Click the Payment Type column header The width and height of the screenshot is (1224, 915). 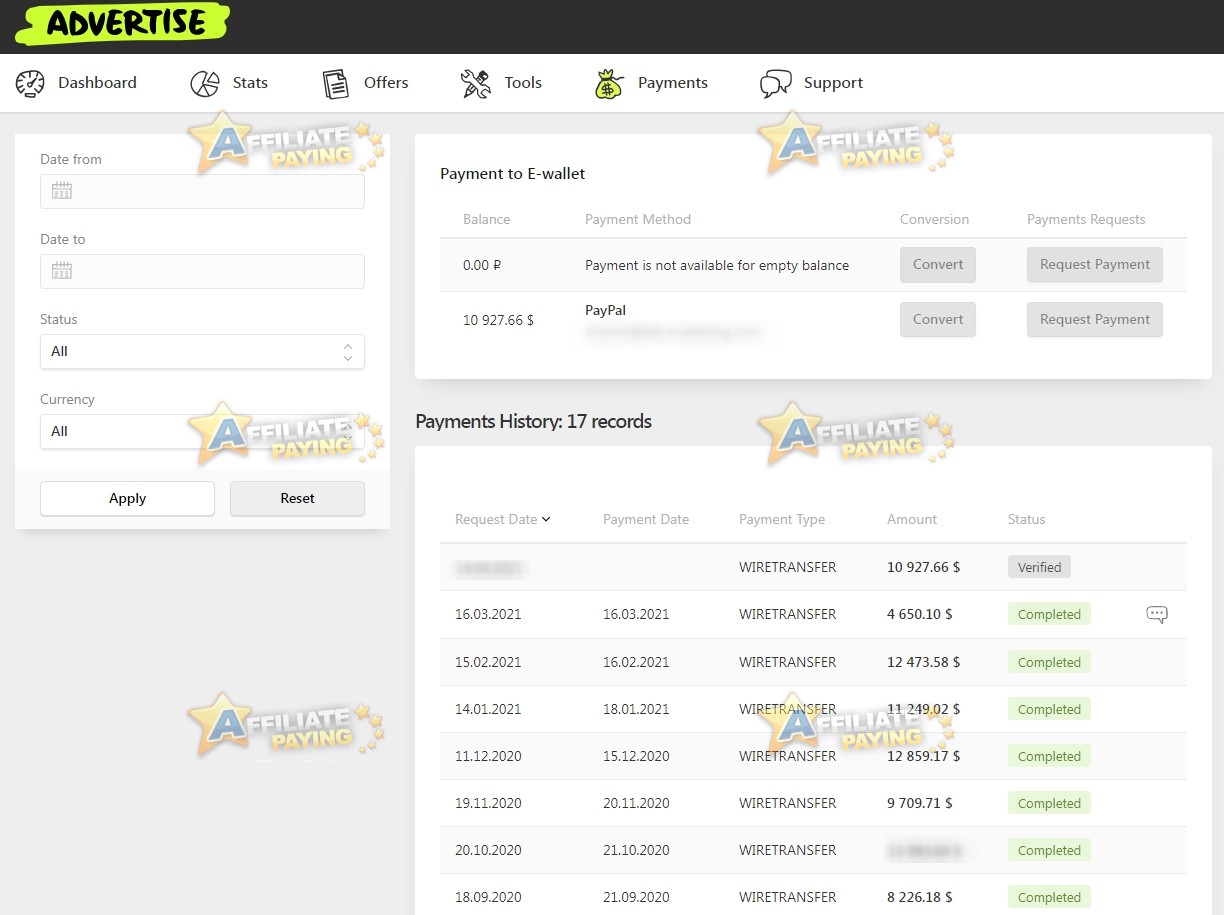[782, 520]
